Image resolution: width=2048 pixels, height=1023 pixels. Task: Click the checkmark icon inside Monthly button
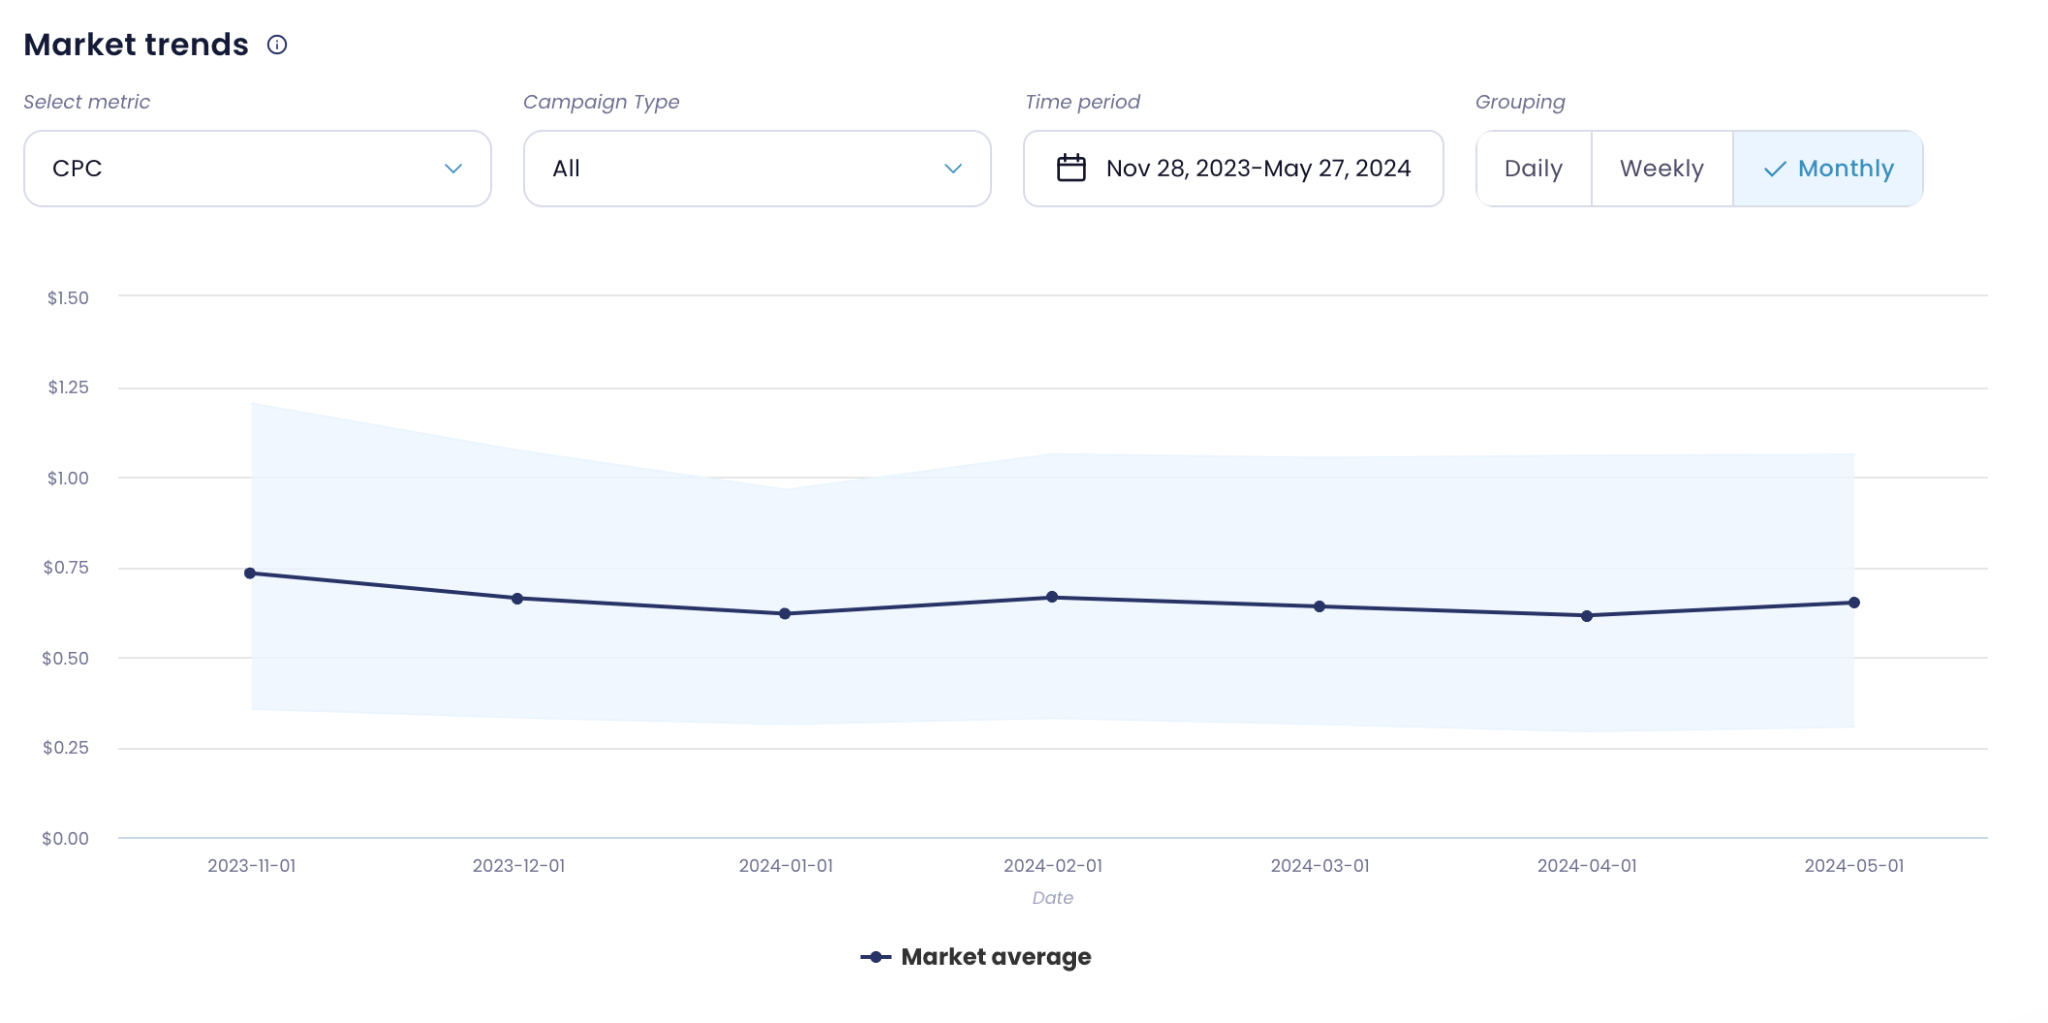click(1774, 169)
